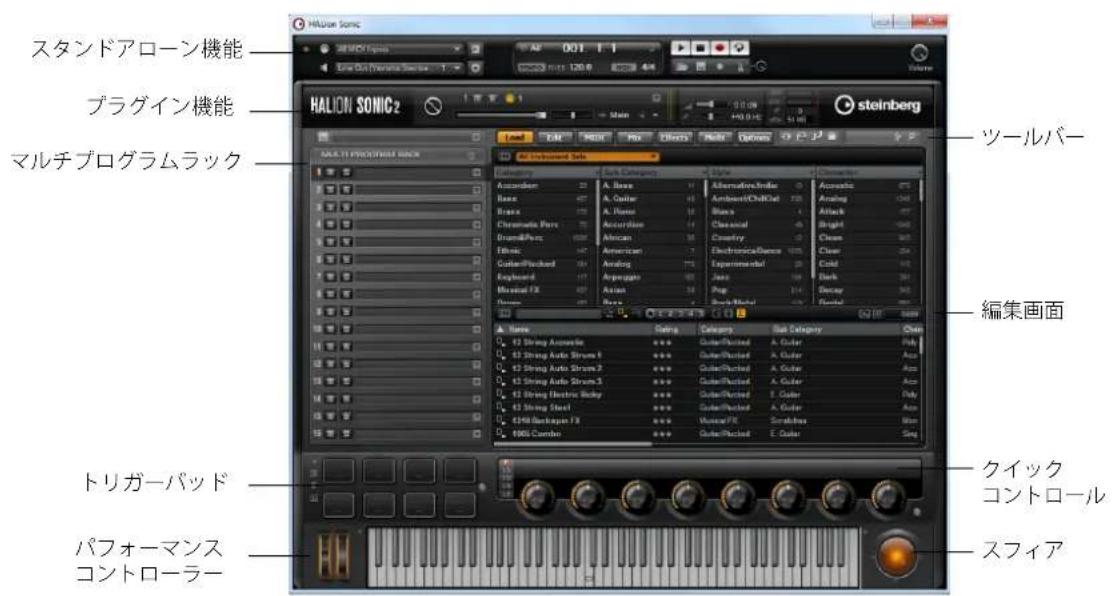The width and height of the screenshot is (1112, 596).
Task: Open the load program icon of slot 1
Action: tap(477, 172)
